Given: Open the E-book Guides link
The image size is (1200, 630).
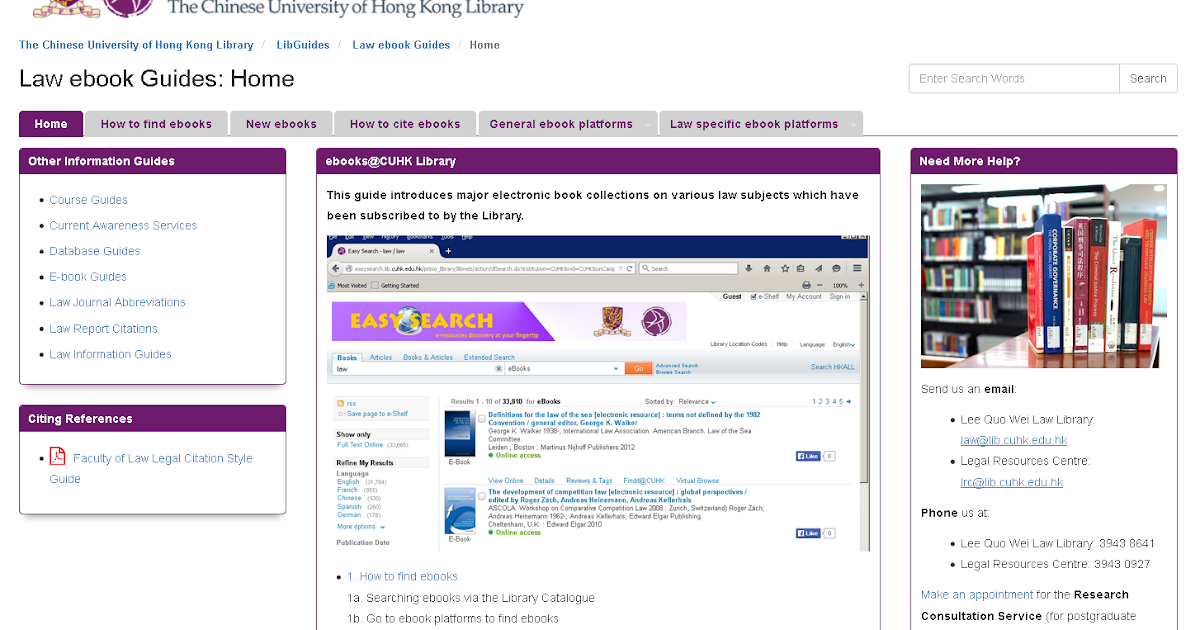Looking at the screenshot, I should click(x=88, y=277).
